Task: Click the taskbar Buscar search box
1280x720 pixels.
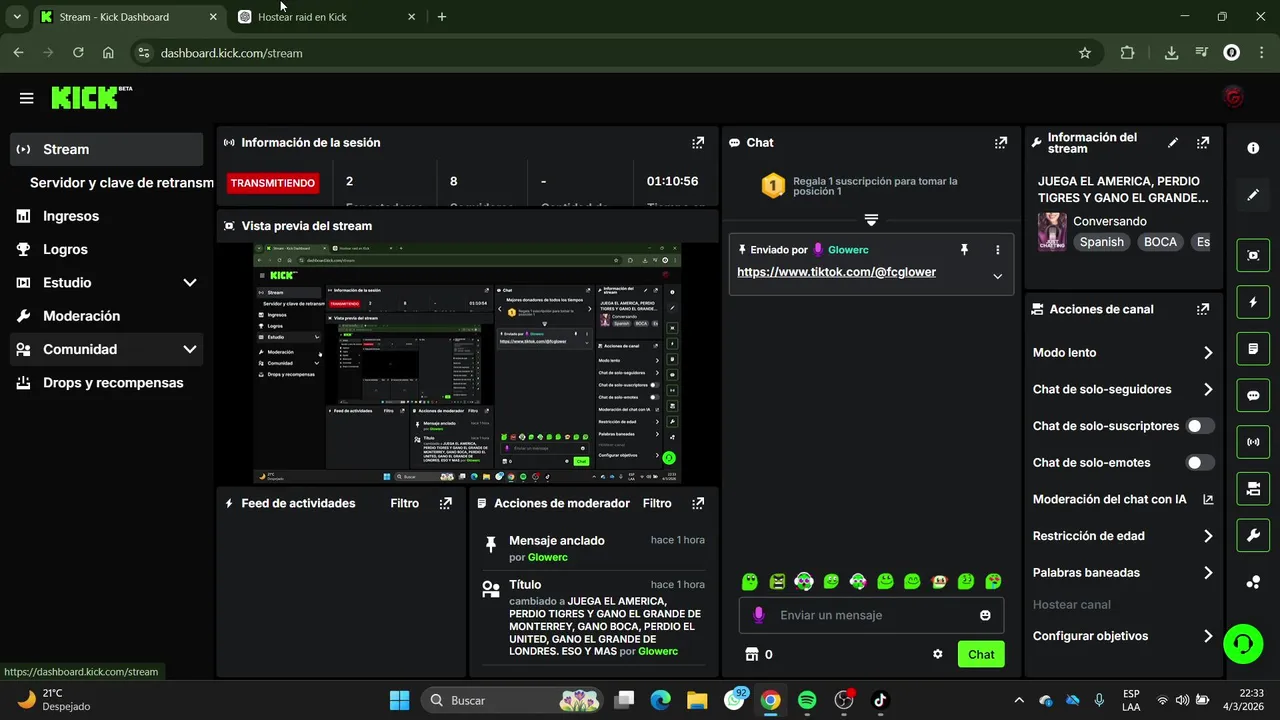Action: coord(513,700)
